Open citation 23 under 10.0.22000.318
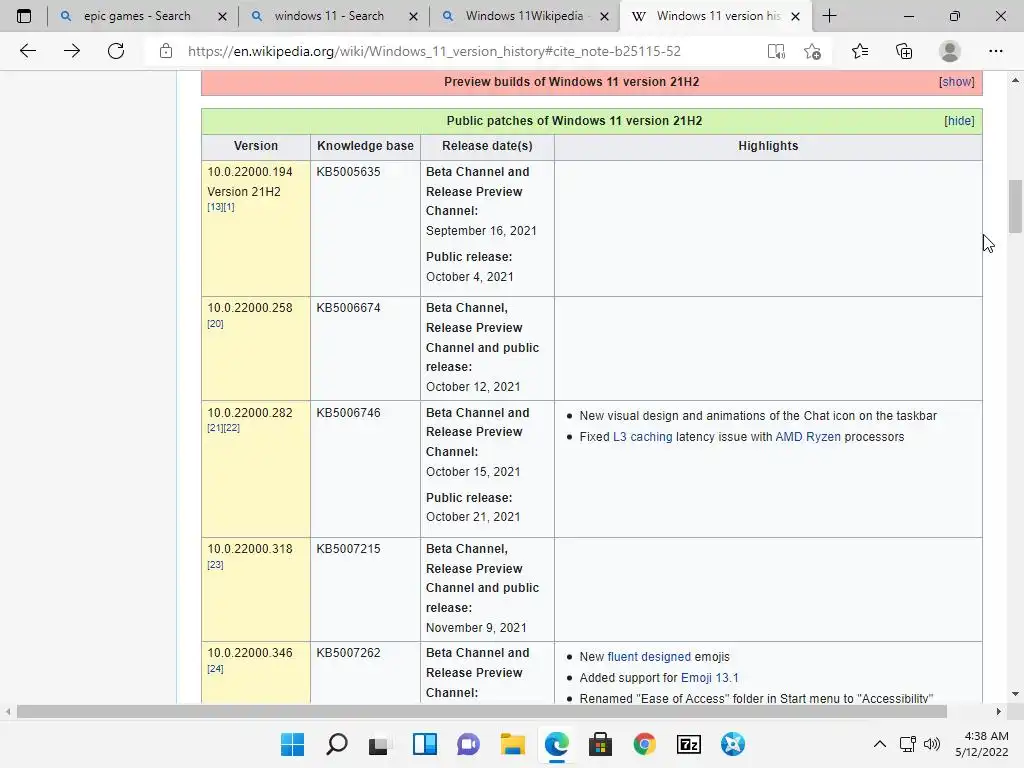This screenshot has height=768, width=1024. point(216,565)
